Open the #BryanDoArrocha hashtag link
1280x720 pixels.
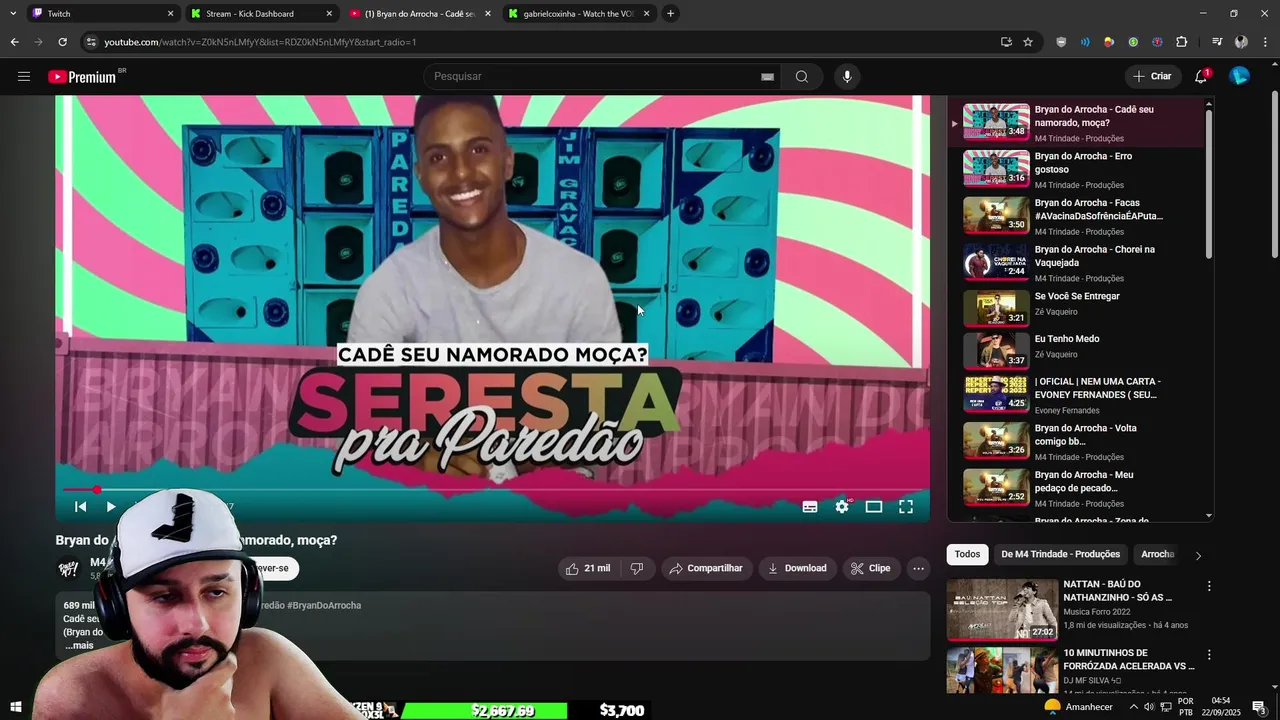tap(324, 605)
